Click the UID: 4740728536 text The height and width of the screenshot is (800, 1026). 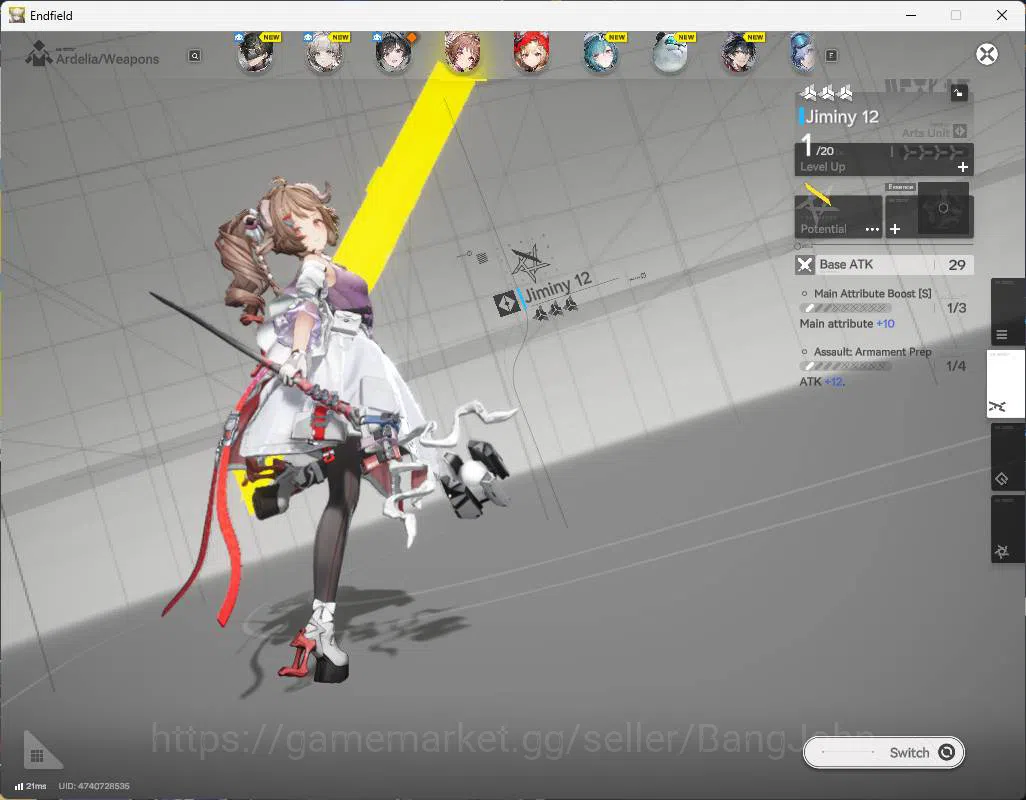click(x=94, y=786)
